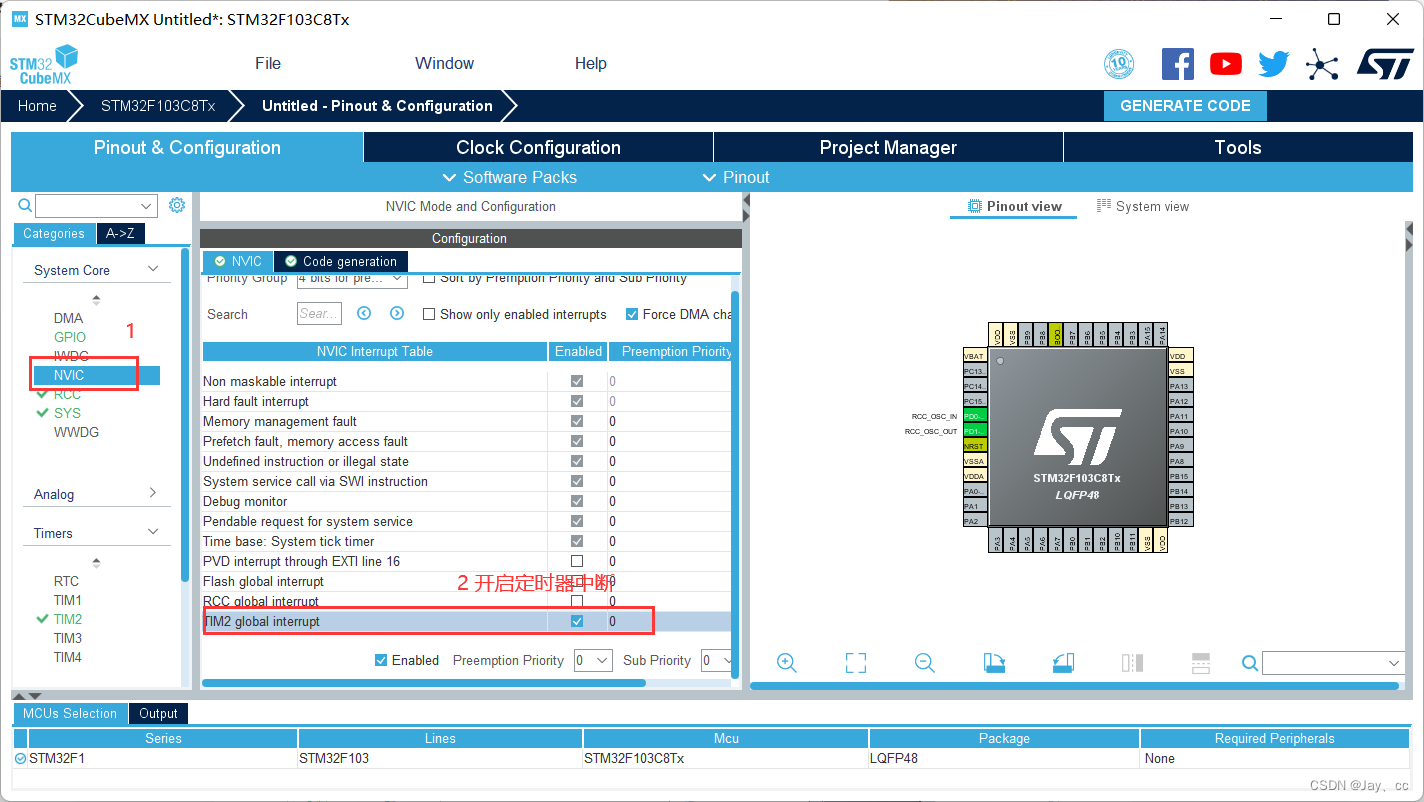Switch to the A->Z list tab
Screen dimensions: 1424x802
(x=120, y=233)
